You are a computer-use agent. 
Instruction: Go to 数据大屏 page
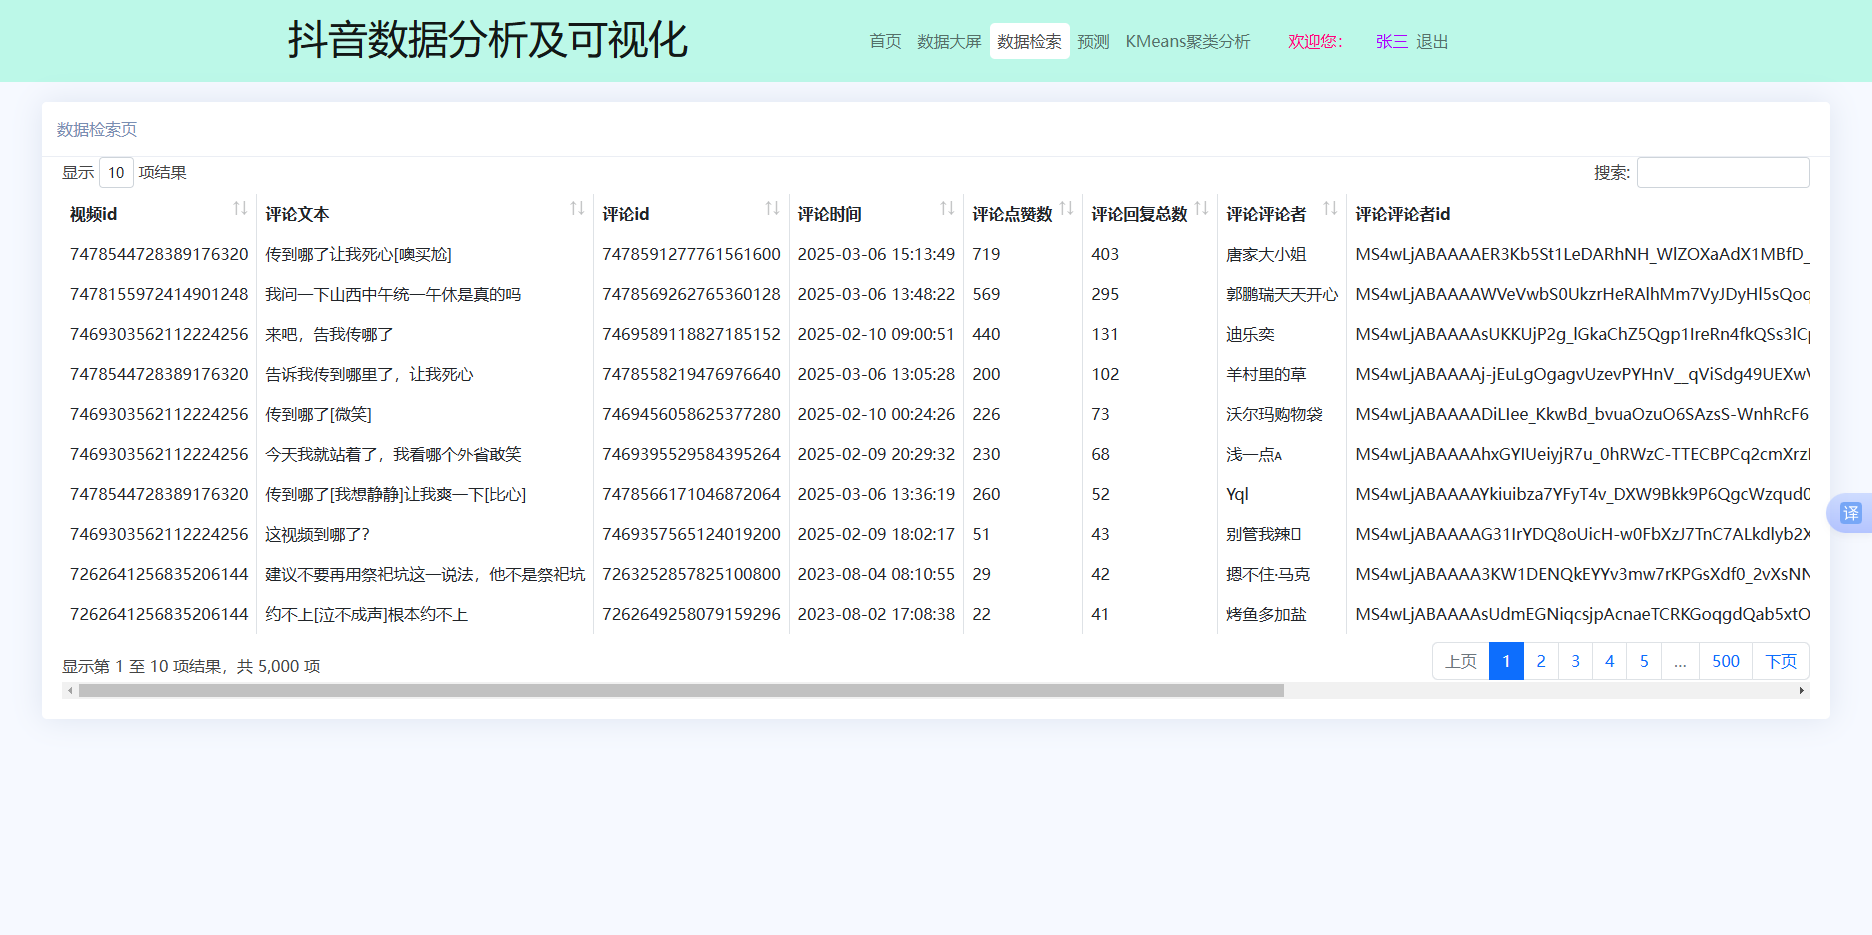pos(949,41)
